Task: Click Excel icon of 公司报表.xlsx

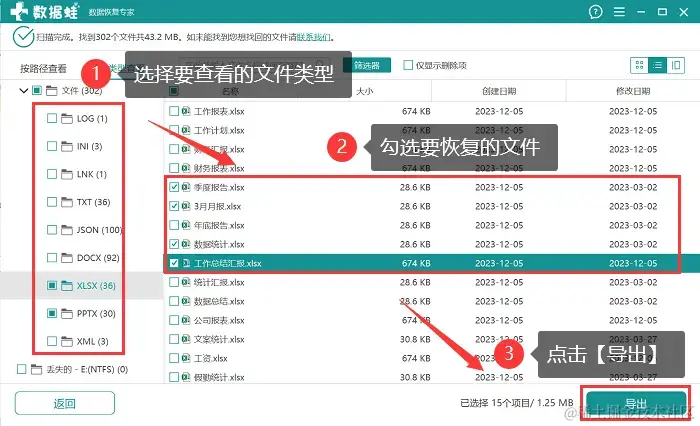Action: click(186, 320)
